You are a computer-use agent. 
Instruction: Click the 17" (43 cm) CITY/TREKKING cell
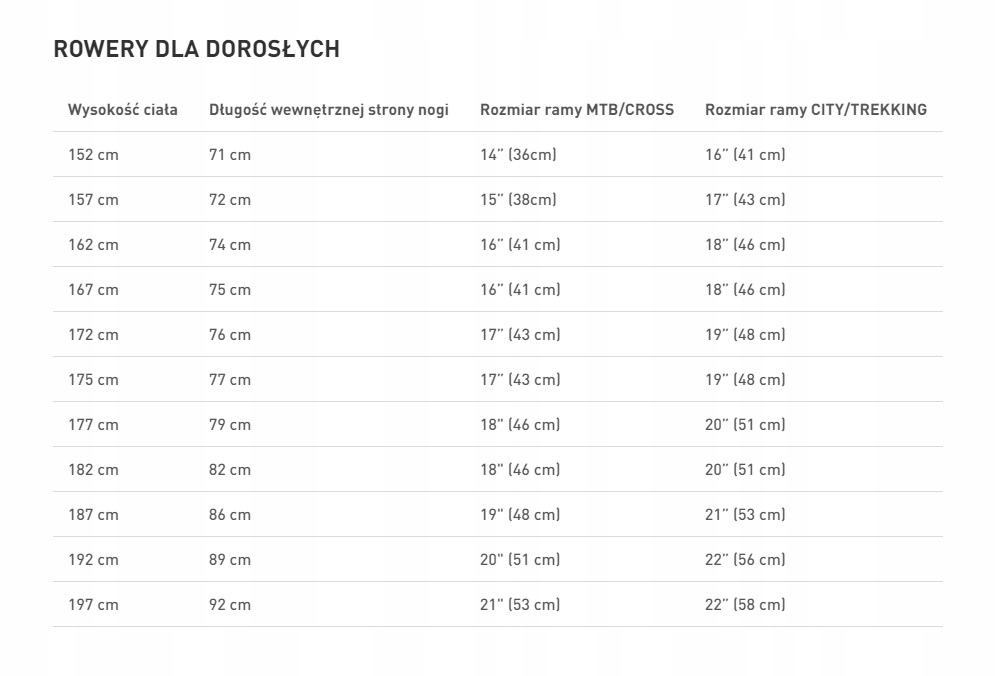pos(745,200)
